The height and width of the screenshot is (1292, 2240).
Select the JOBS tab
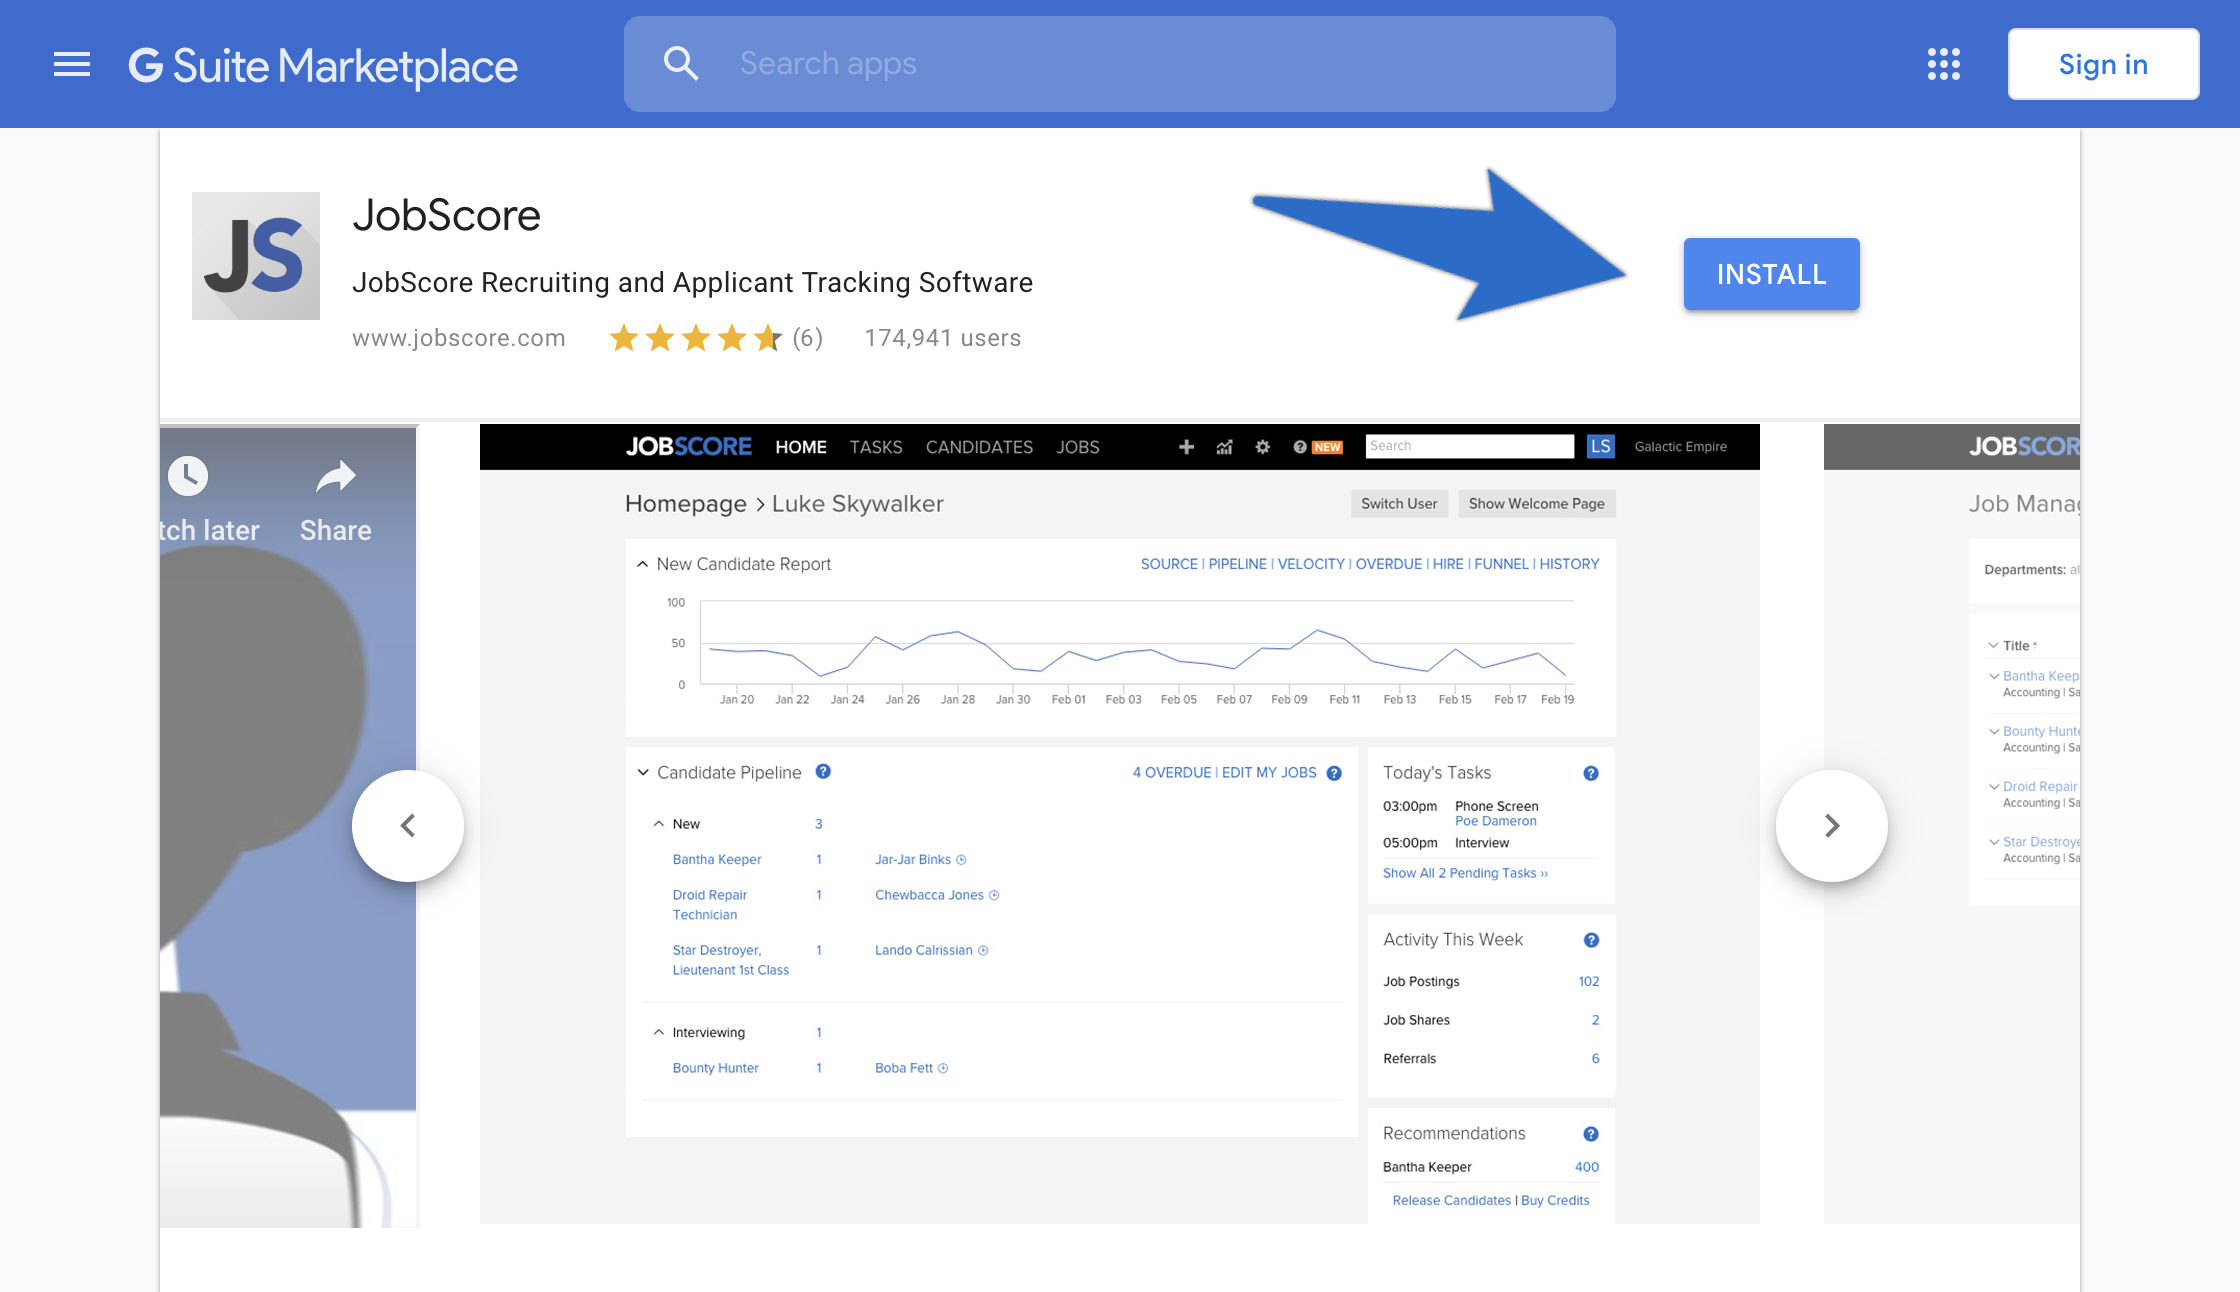1078,447
